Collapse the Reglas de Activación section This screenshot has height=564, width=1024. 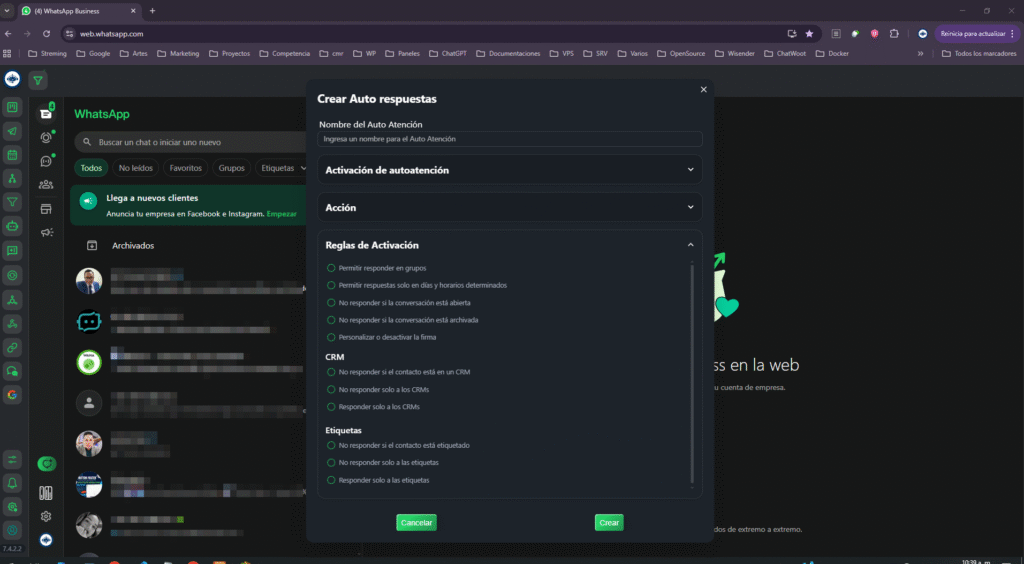point(689,245)
